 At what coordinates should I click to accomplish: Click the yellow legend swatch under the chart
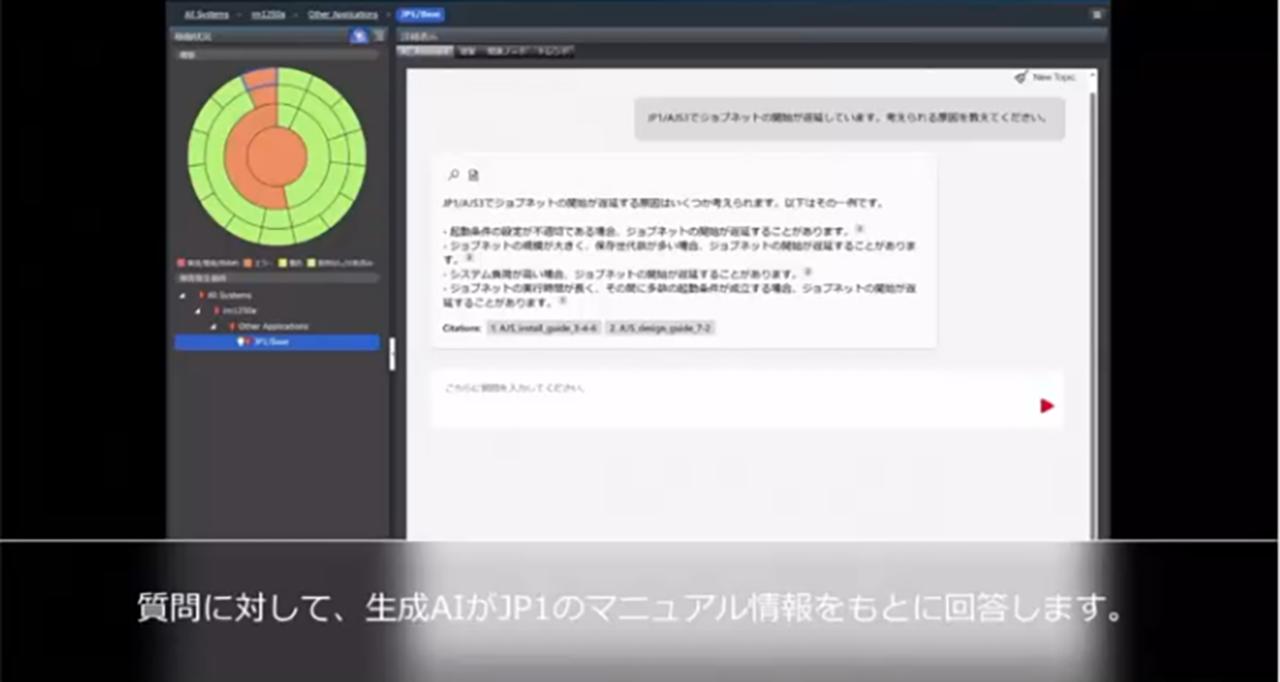(x=283, y=262)
